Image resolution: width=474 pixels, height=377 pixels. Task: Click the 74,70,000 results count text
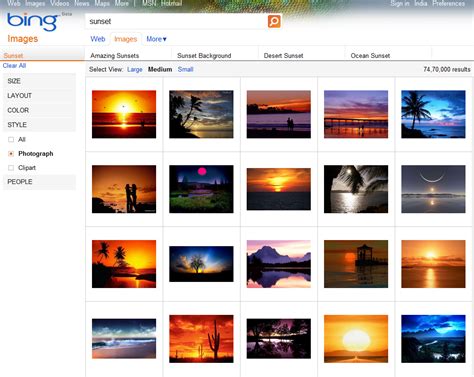click(447, 69)
